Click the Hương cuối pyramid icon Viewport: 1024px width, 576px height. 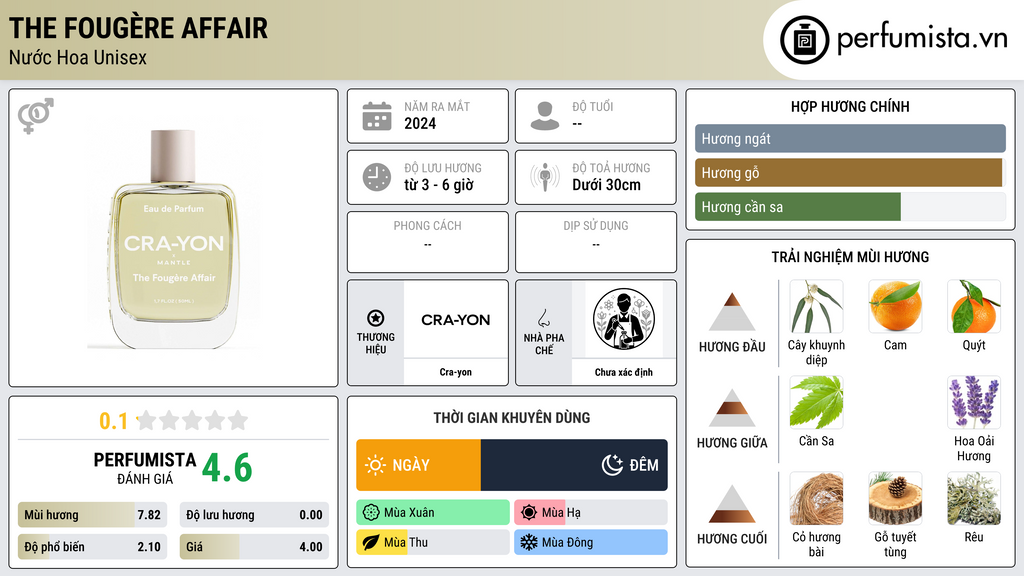(x=732, y=504)
